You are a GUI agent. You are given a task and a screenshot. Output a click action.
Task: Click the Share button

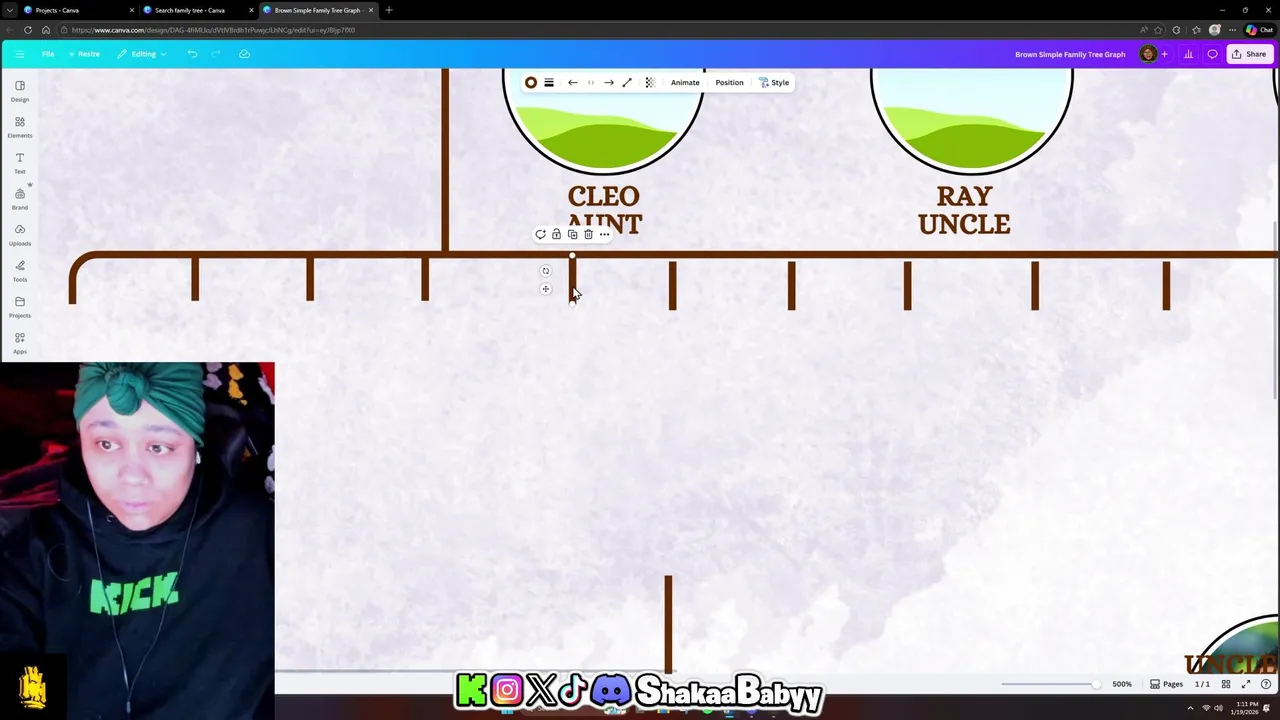tap(1249, 54)
